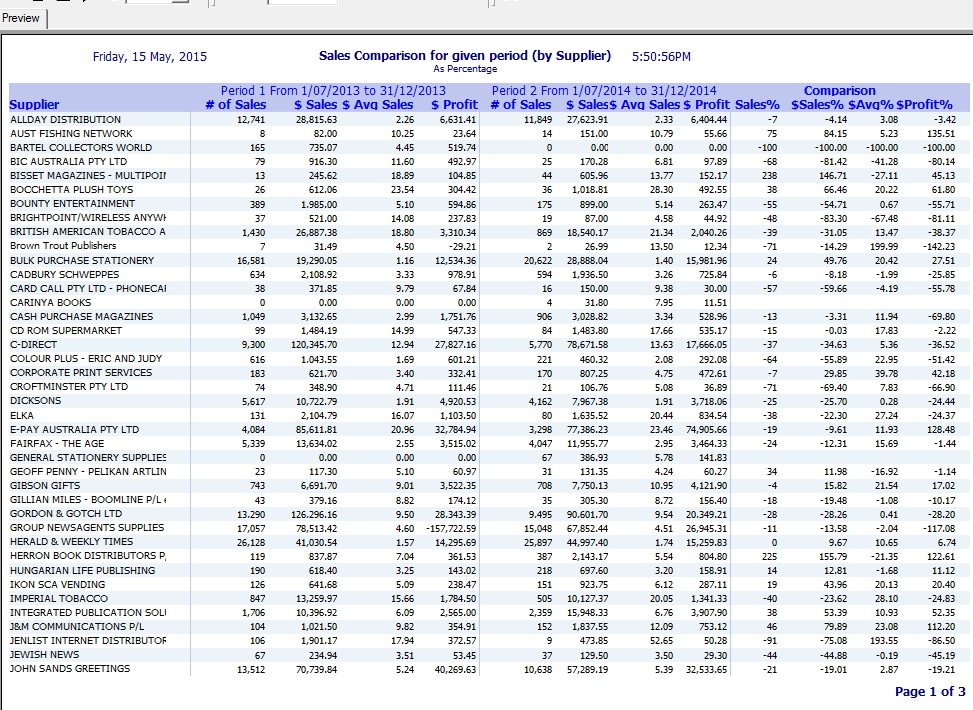973x710 pixels.
Task: Select the JOHN SANDS GREETINGS supplier name
Action: (x=70, y=668)
